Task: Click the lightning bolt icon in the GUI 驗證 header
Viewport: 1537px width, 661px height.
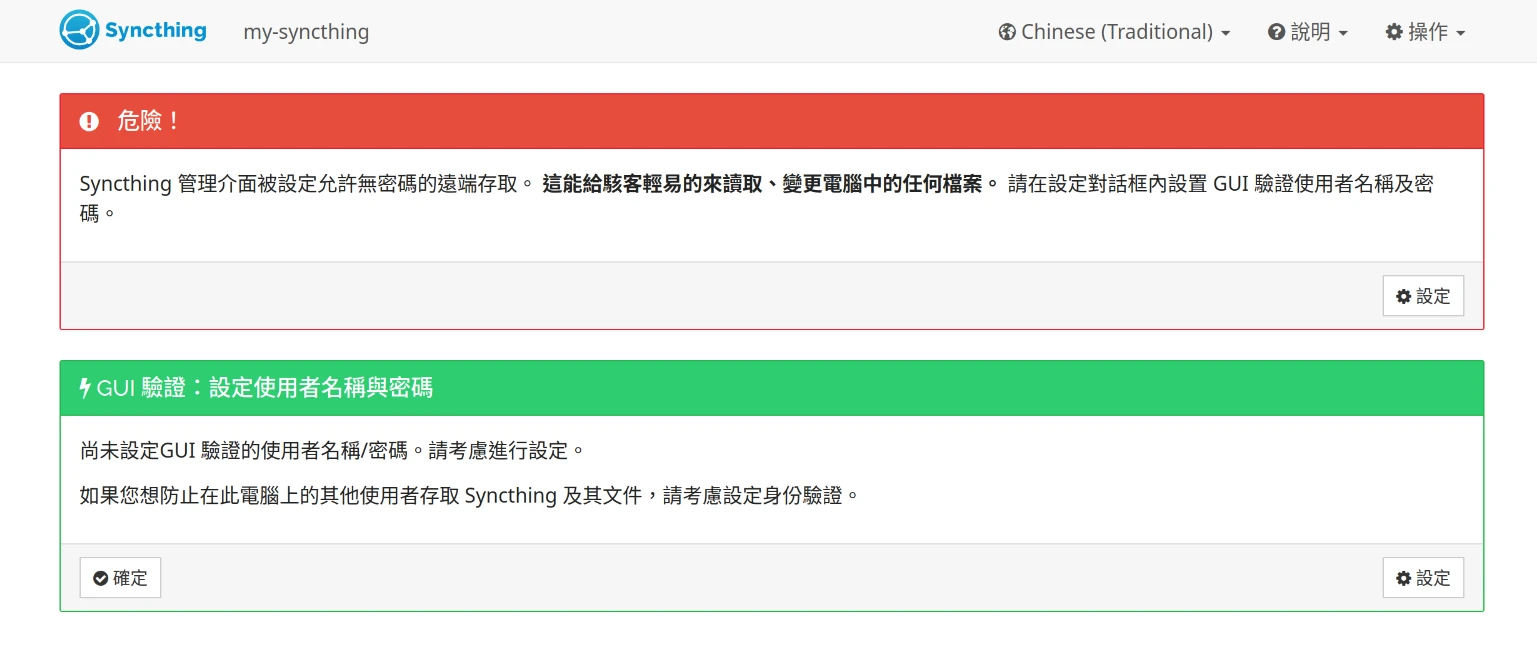Action: point(85,388)
